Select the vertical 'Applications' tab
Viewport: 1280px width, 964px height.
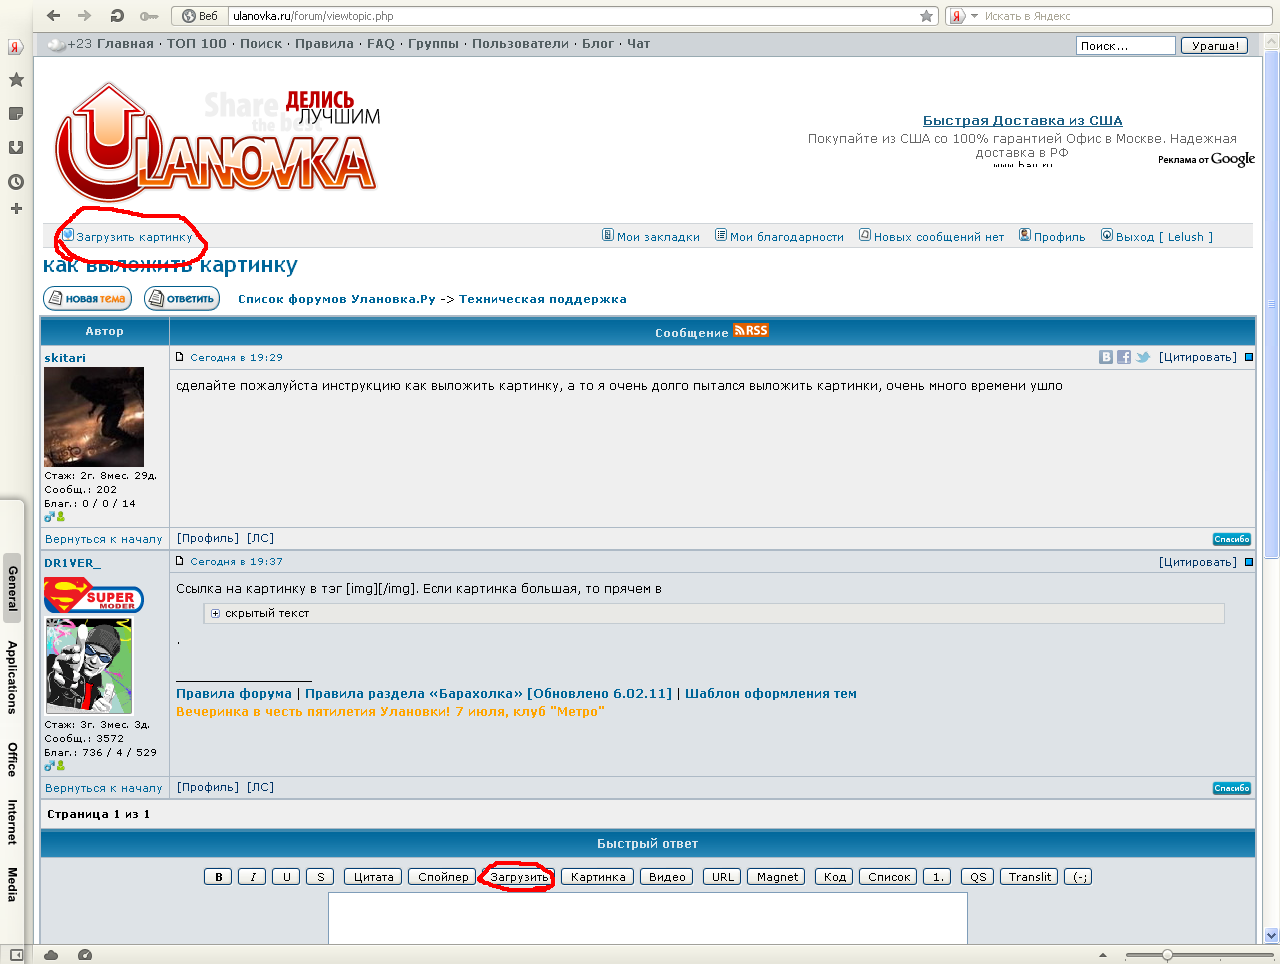tap(12, 677)
